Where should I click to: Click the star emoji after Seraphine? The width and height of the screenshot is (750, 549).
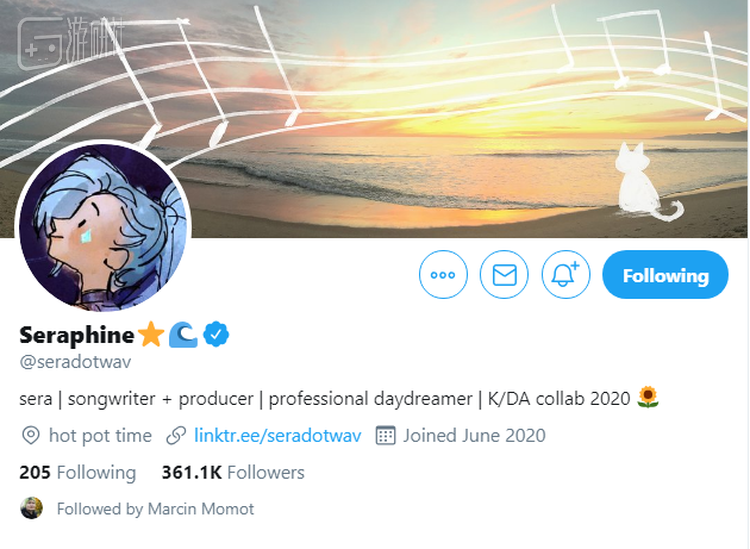pyautogui.click(x=151, y=334)
